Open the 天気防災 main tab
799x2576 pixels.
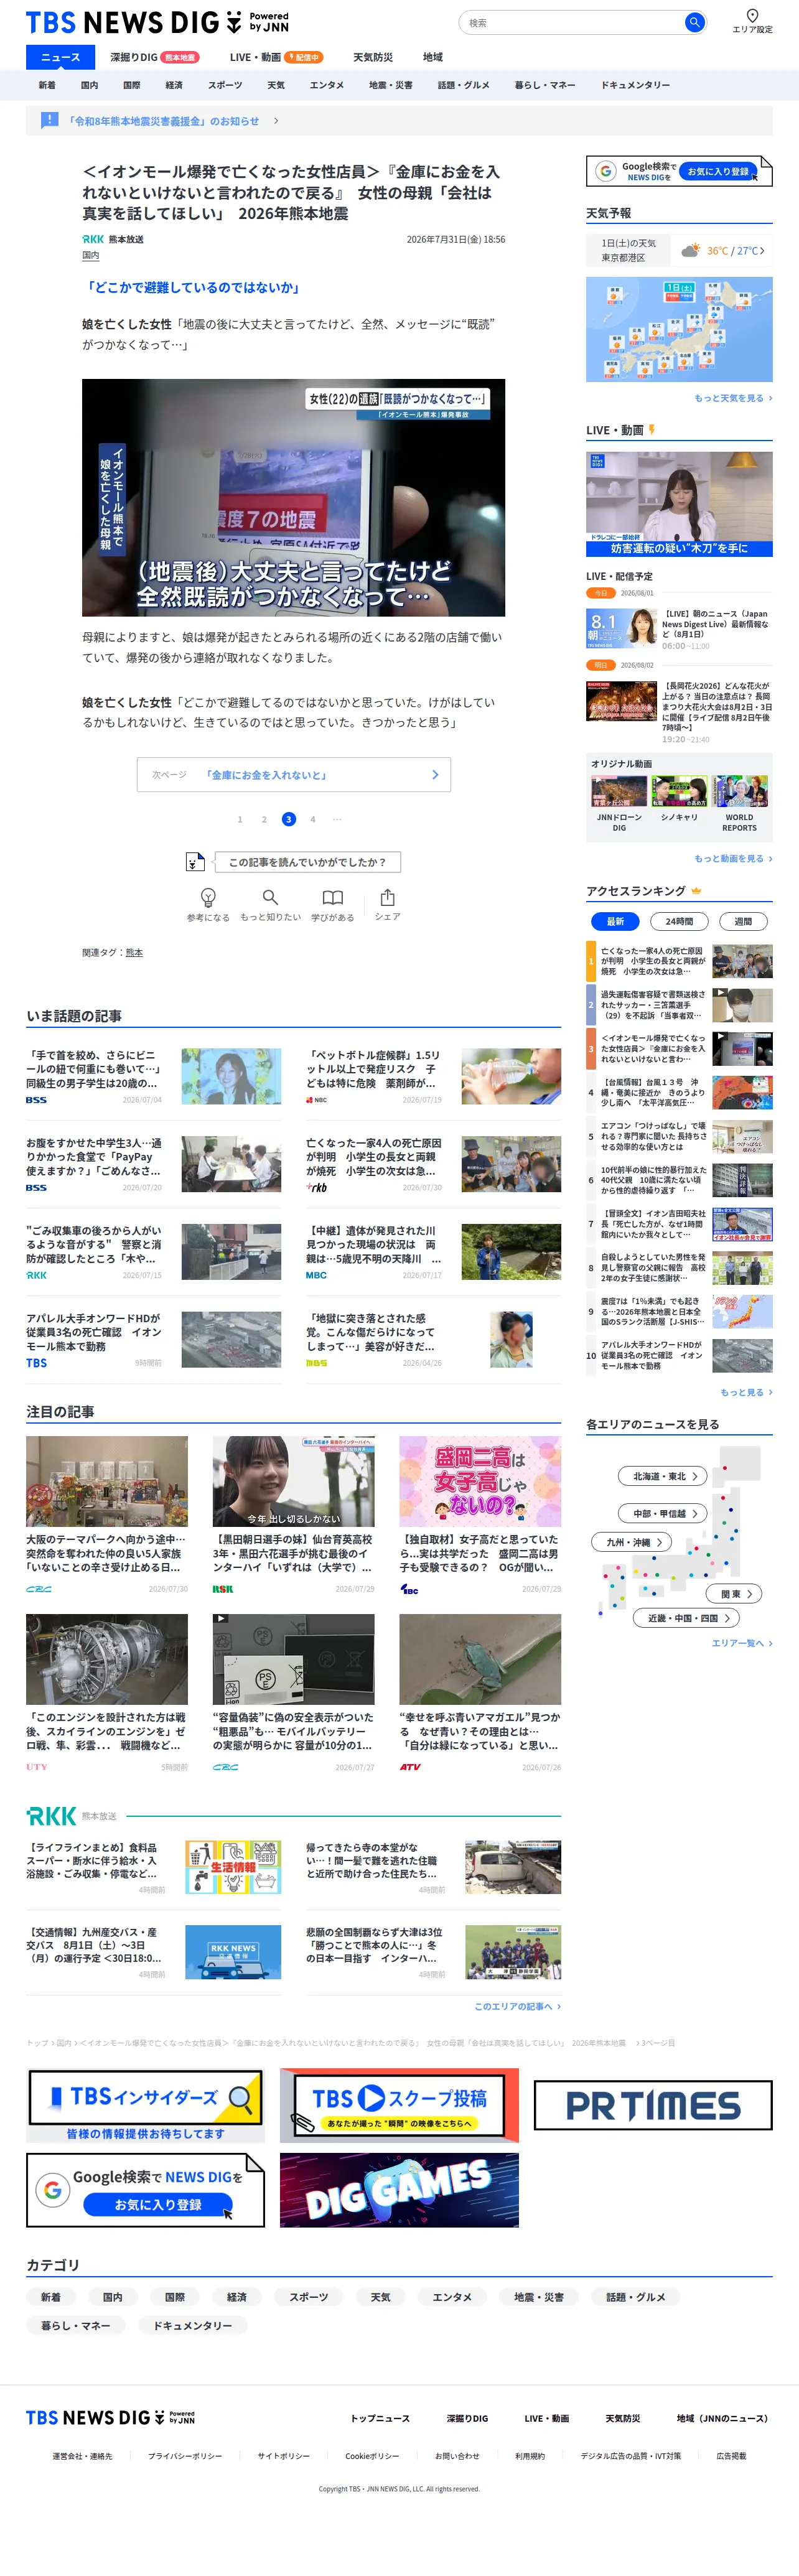373,57
